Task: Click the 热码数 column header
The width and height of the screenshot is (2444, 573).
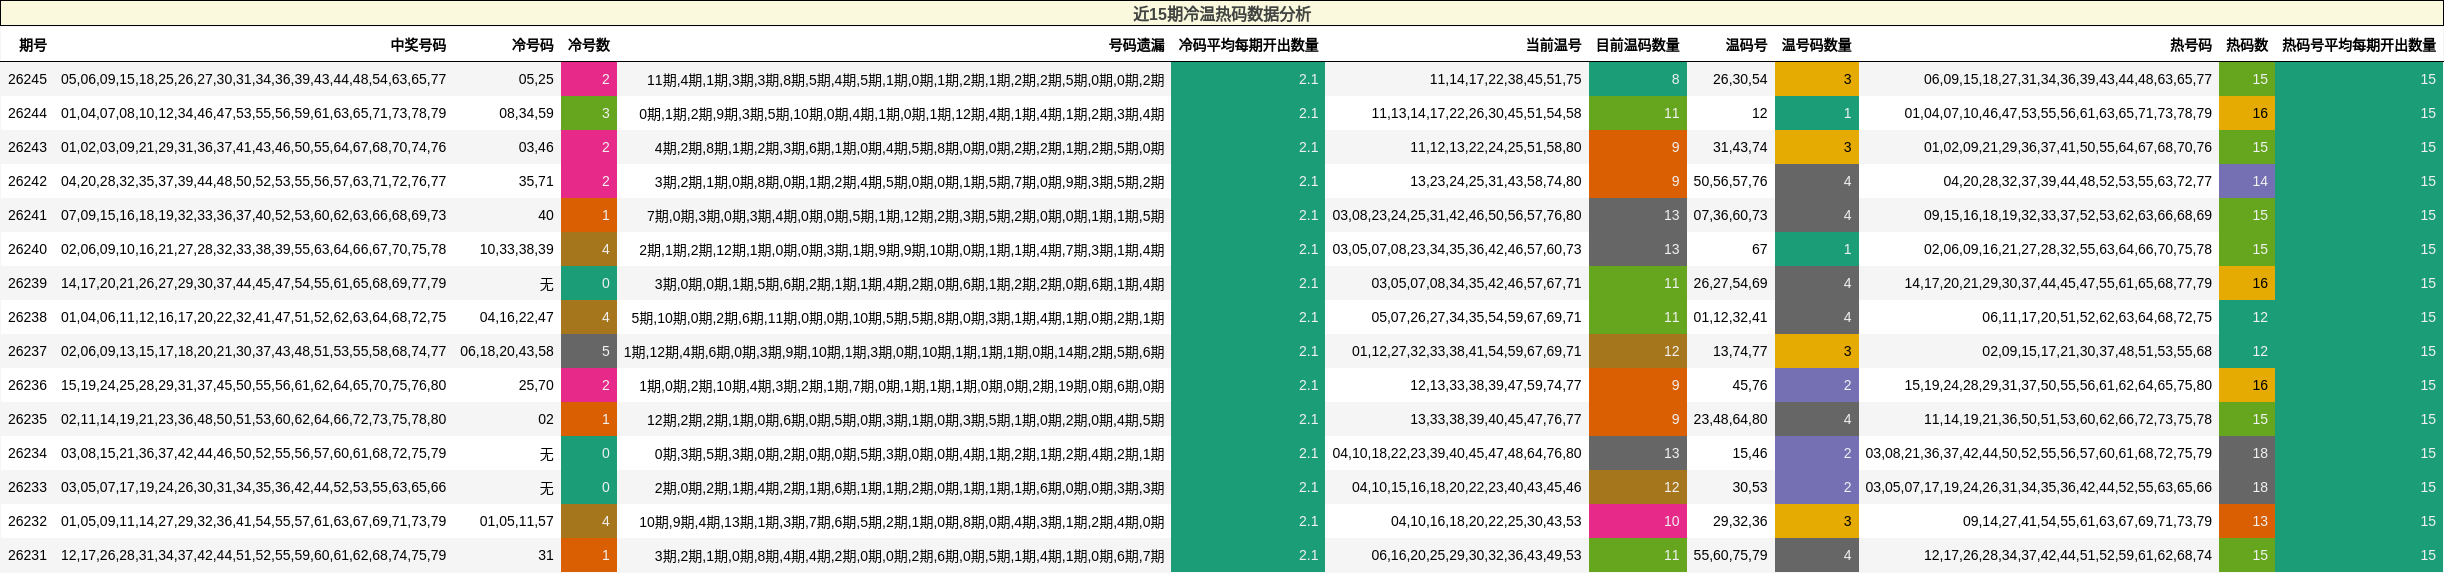Action: pos(2247,45)
